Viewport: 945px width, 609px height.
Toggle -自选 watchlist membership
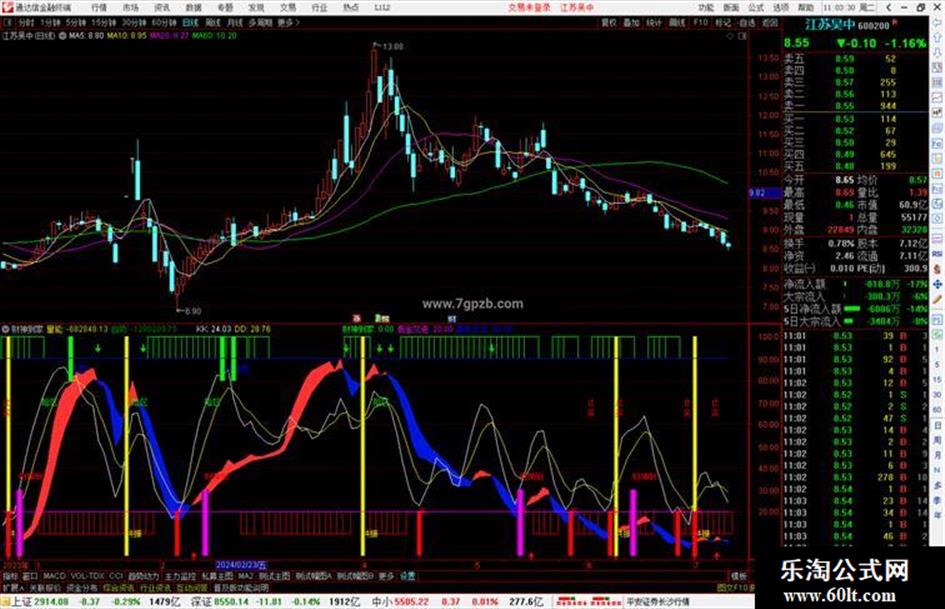[x=746, y=22]
